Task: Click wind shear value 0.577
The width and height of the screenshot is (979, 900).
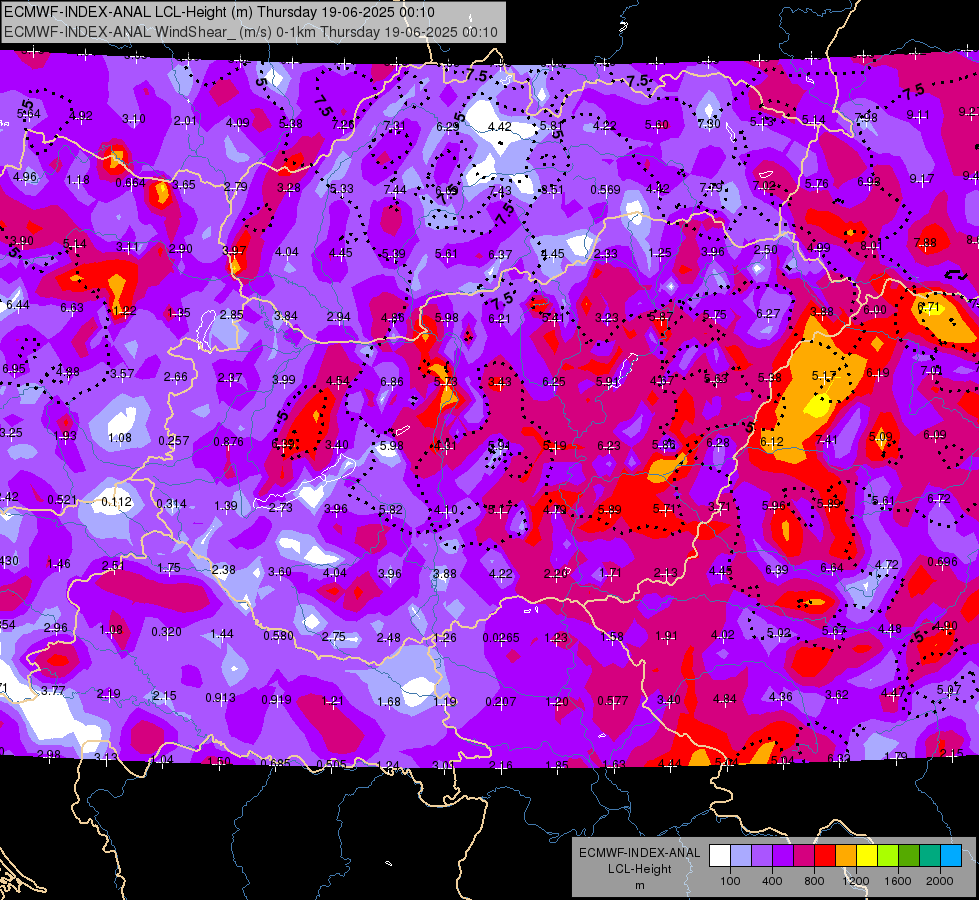Action: click(612, 701)
